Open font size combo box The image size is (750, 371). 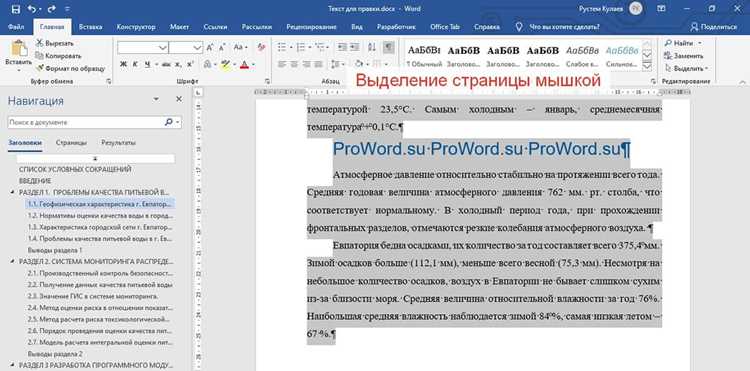[186, 47]
